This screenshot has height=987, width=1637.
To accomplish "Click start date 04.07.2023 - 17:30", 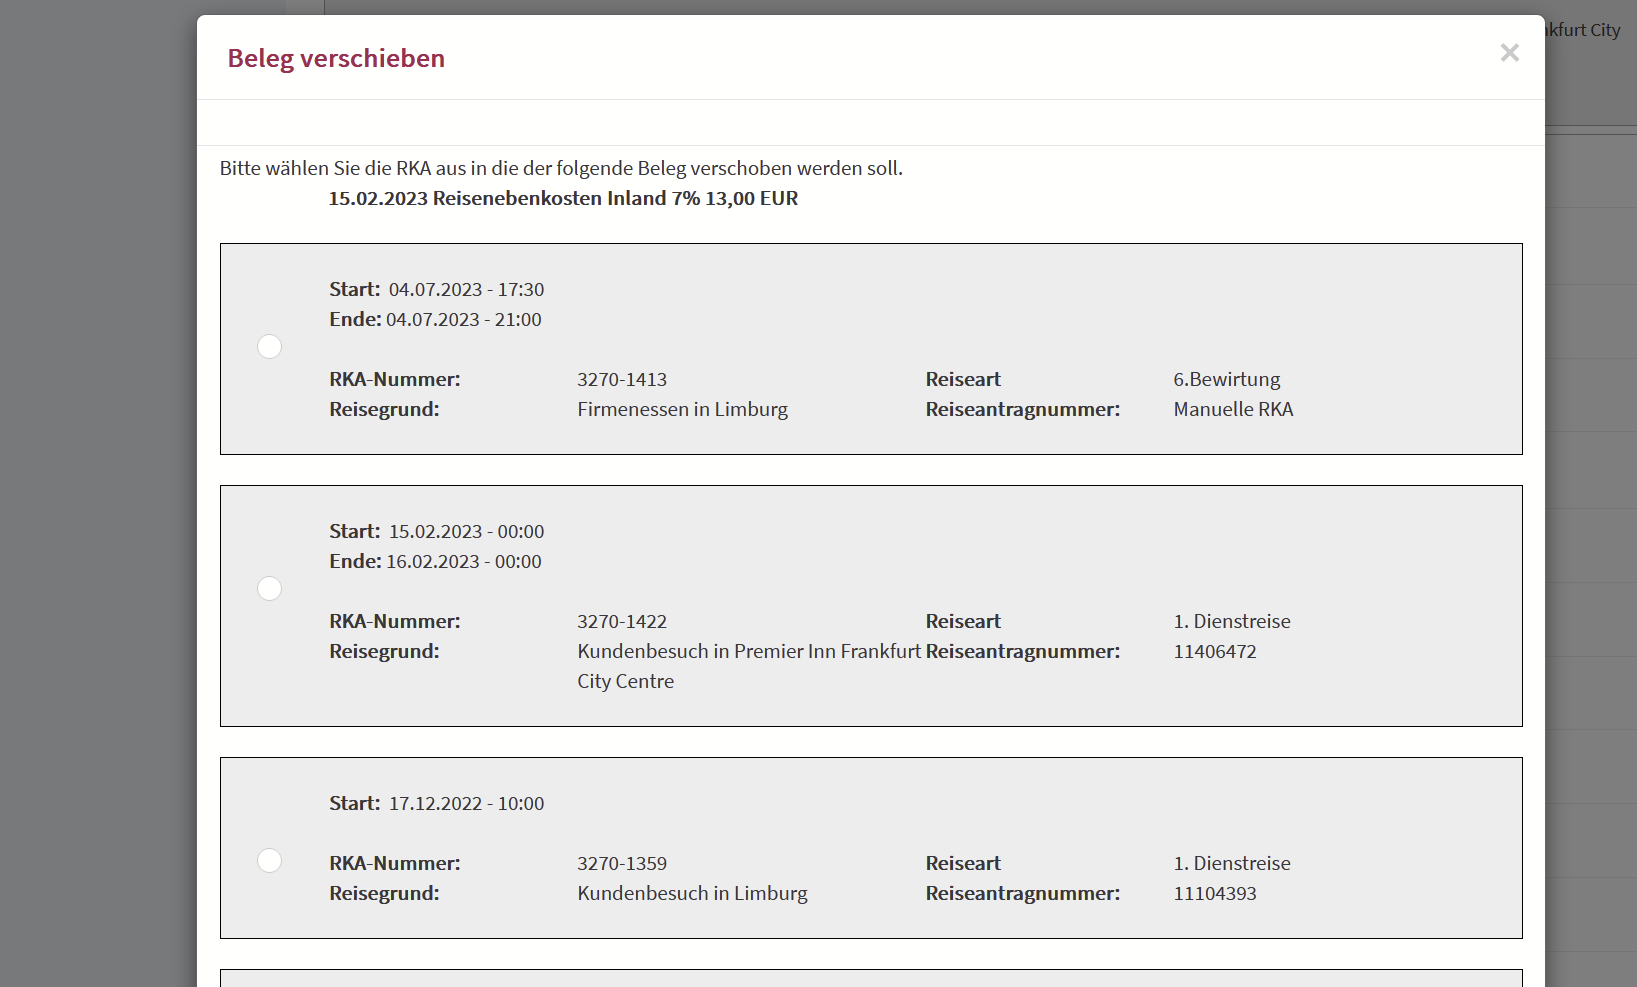I will pos(466,290).
